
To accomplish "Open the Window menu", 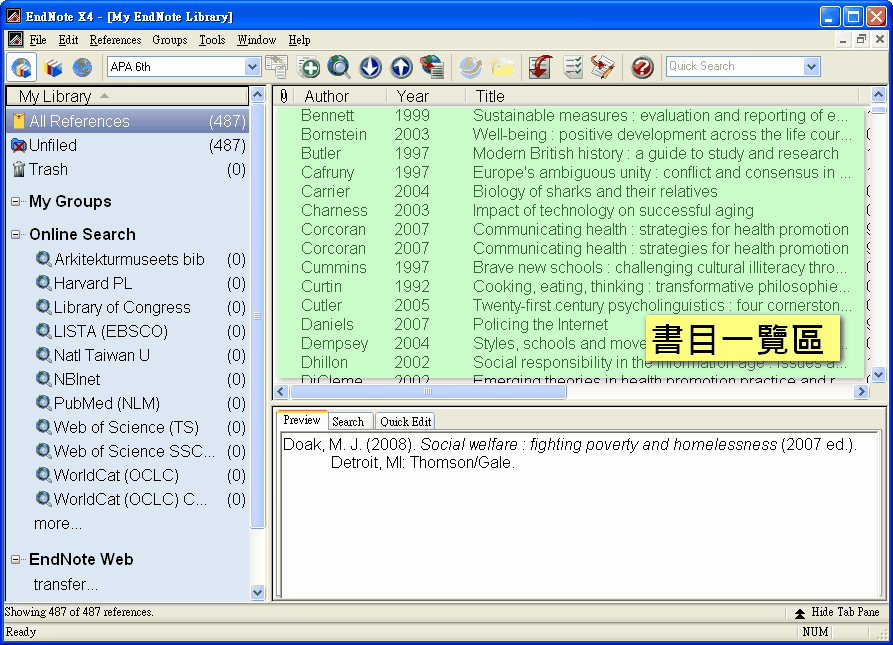I will click(x=256, y=40).
